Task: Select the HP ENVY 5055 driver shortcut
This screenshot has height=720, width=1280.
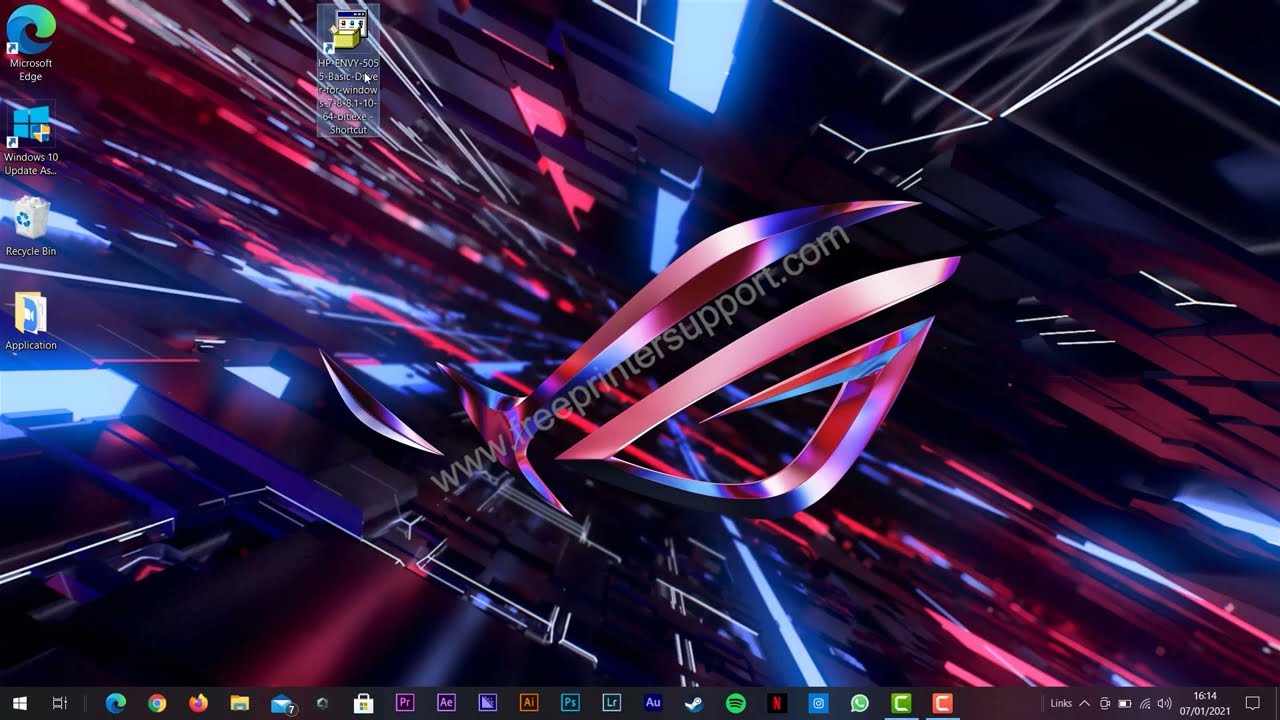Action: (x=348, y=71)
